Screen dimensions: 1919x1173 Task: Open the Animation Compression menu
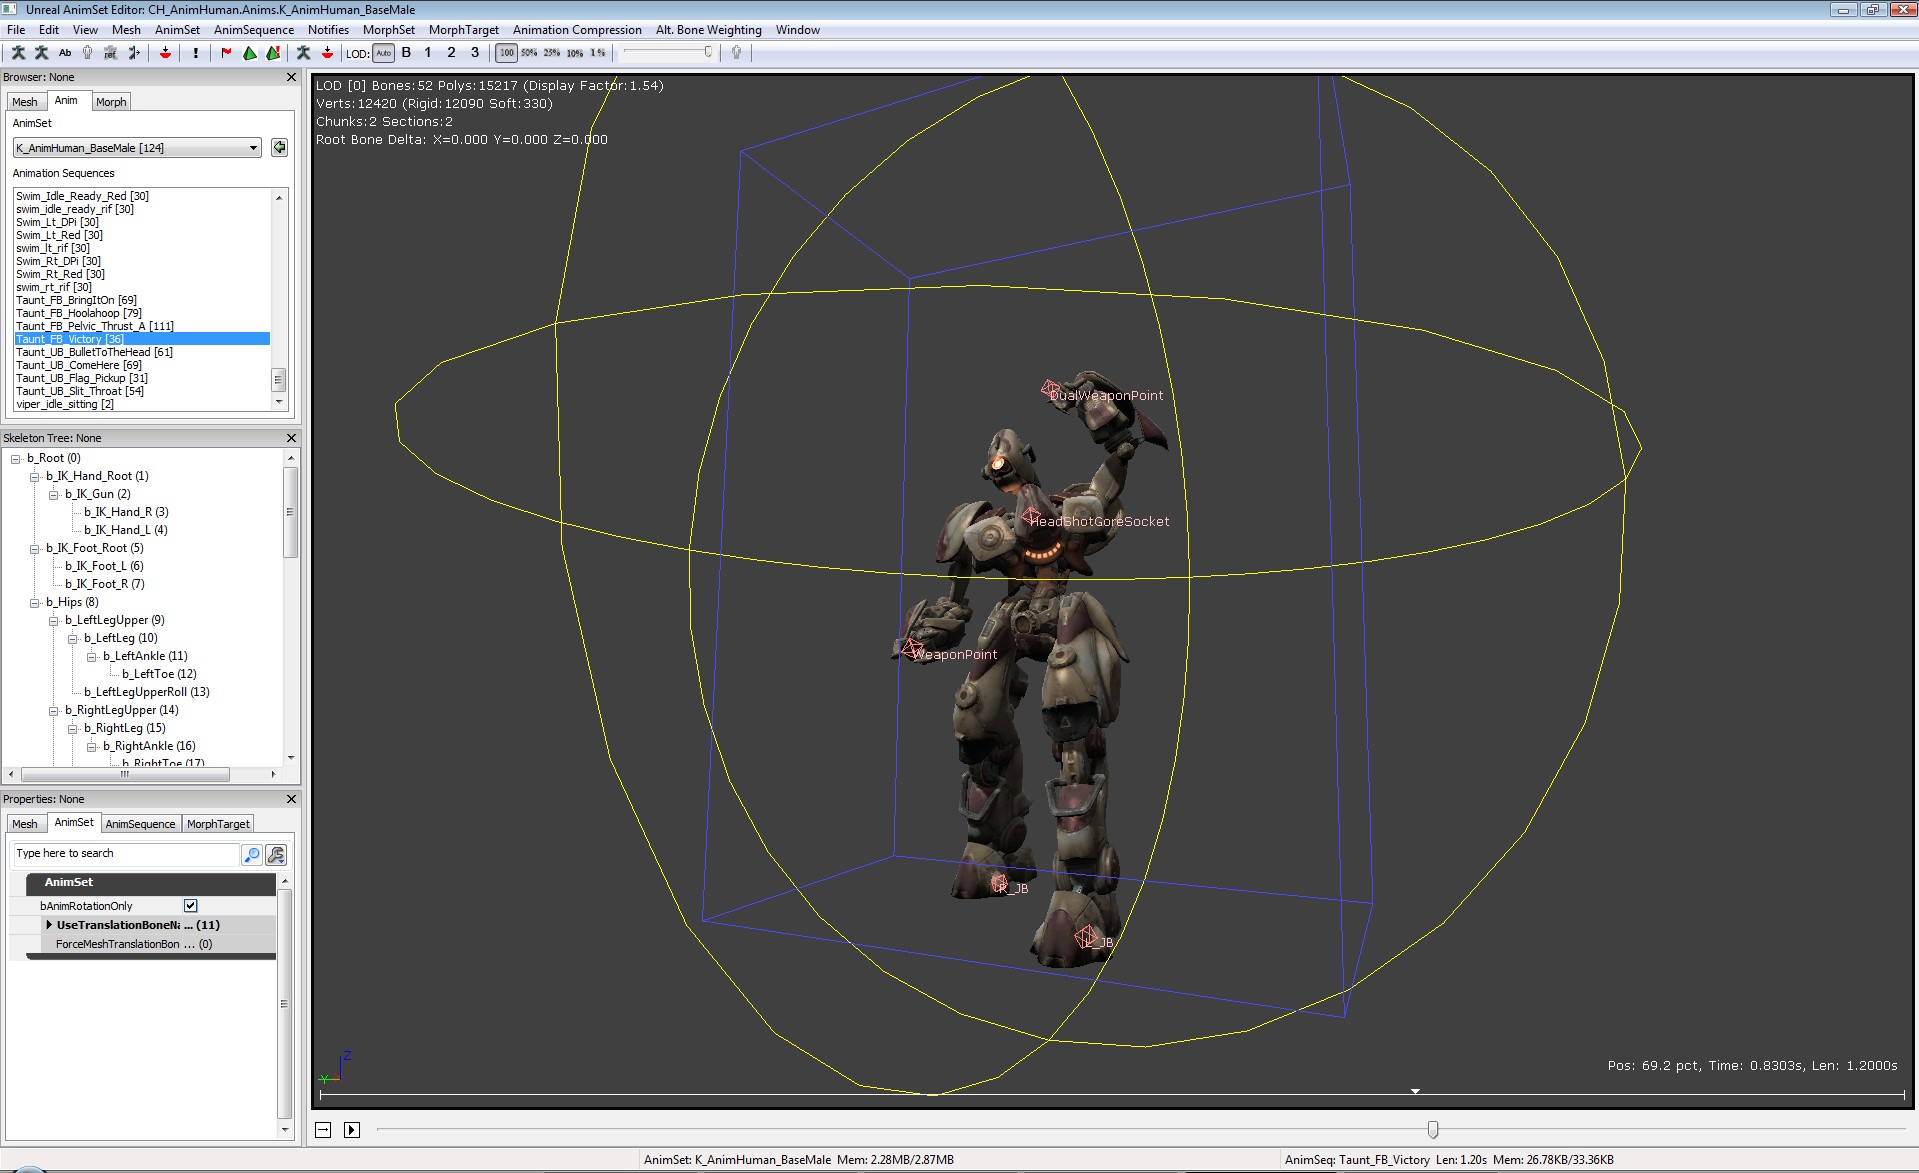[x=577, y=30]
